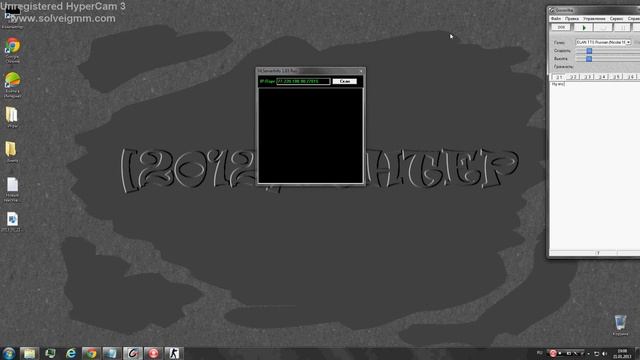Expand the voice selection dropdown in Govorilka
This screenshot has height=360, width=640.
[628, 42]
